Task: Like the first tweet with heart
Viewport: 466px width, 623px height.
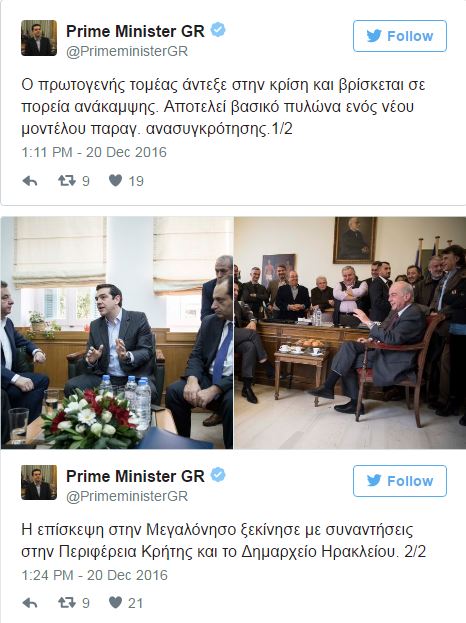Action: (116, 181)
